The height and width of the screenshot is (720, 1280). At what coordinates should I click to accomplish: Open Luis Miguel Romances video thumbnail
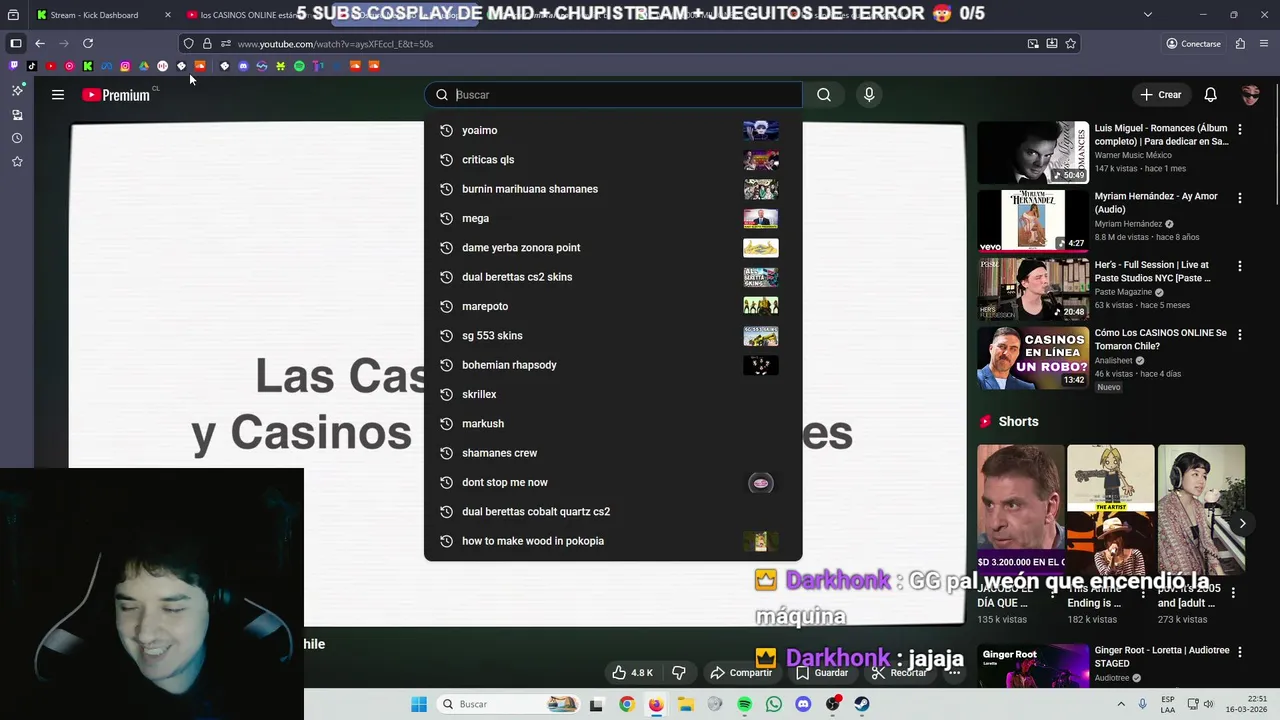[x=1033, y=152]
